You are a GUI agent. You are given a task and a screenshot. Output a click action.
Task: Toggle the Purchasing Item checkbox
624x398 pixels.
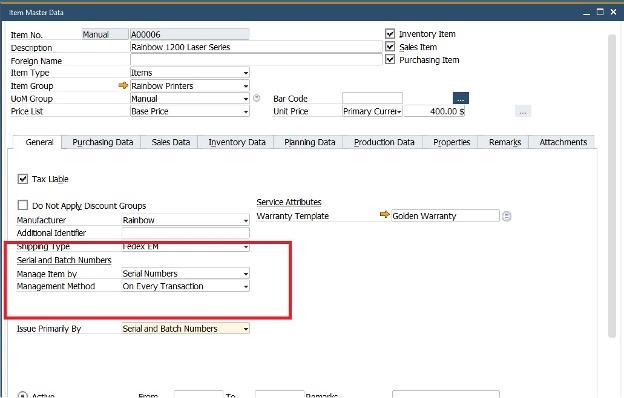click(x=390, y=60)
